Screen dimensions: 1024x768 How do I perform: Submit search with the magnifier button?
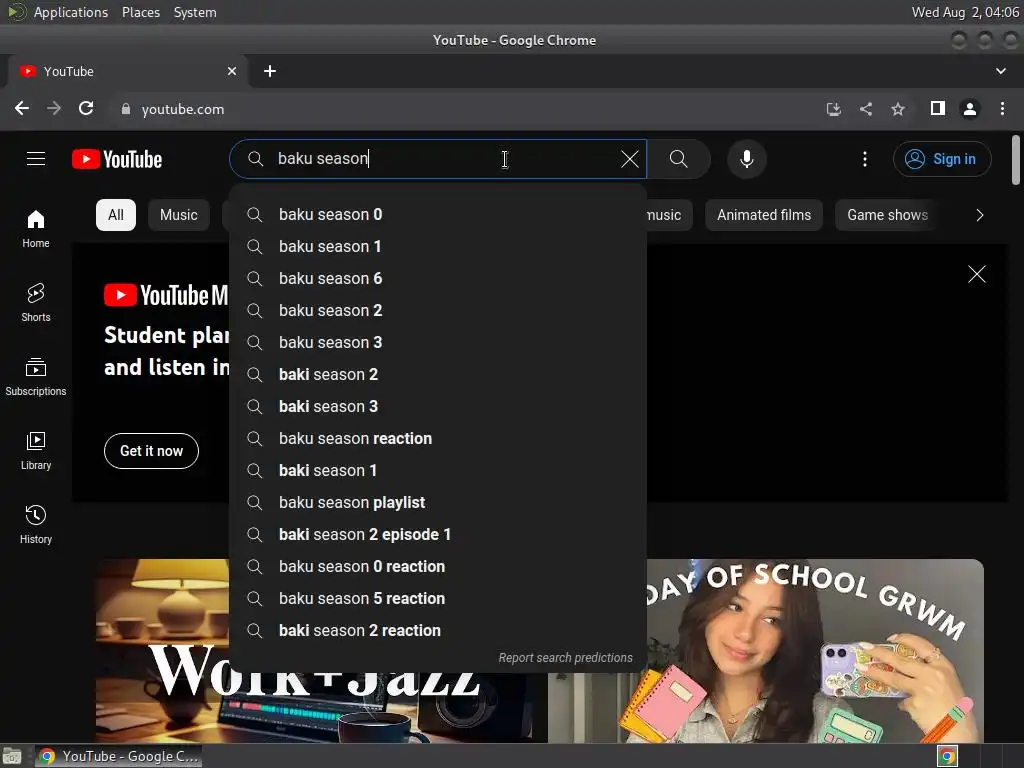(x=679, y=159)
